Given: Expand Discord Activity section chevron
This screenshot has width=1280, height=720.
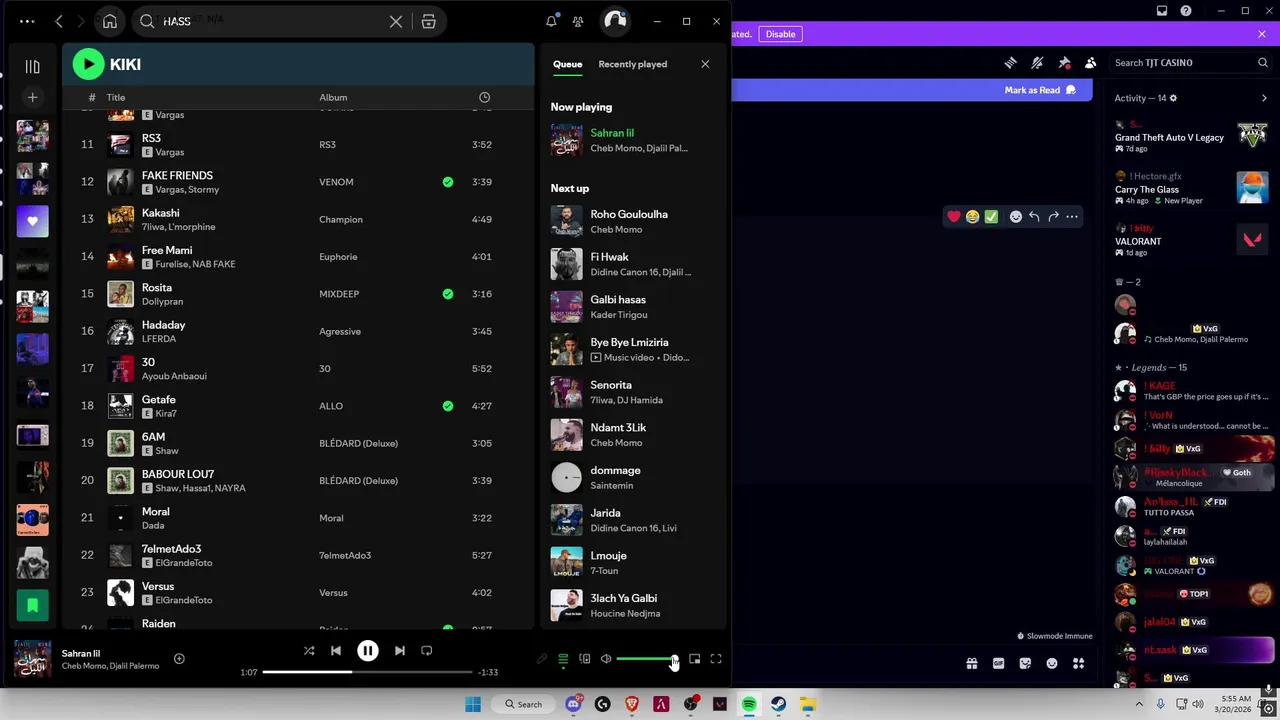Looking at the screenshot, I should point(1264,98).
